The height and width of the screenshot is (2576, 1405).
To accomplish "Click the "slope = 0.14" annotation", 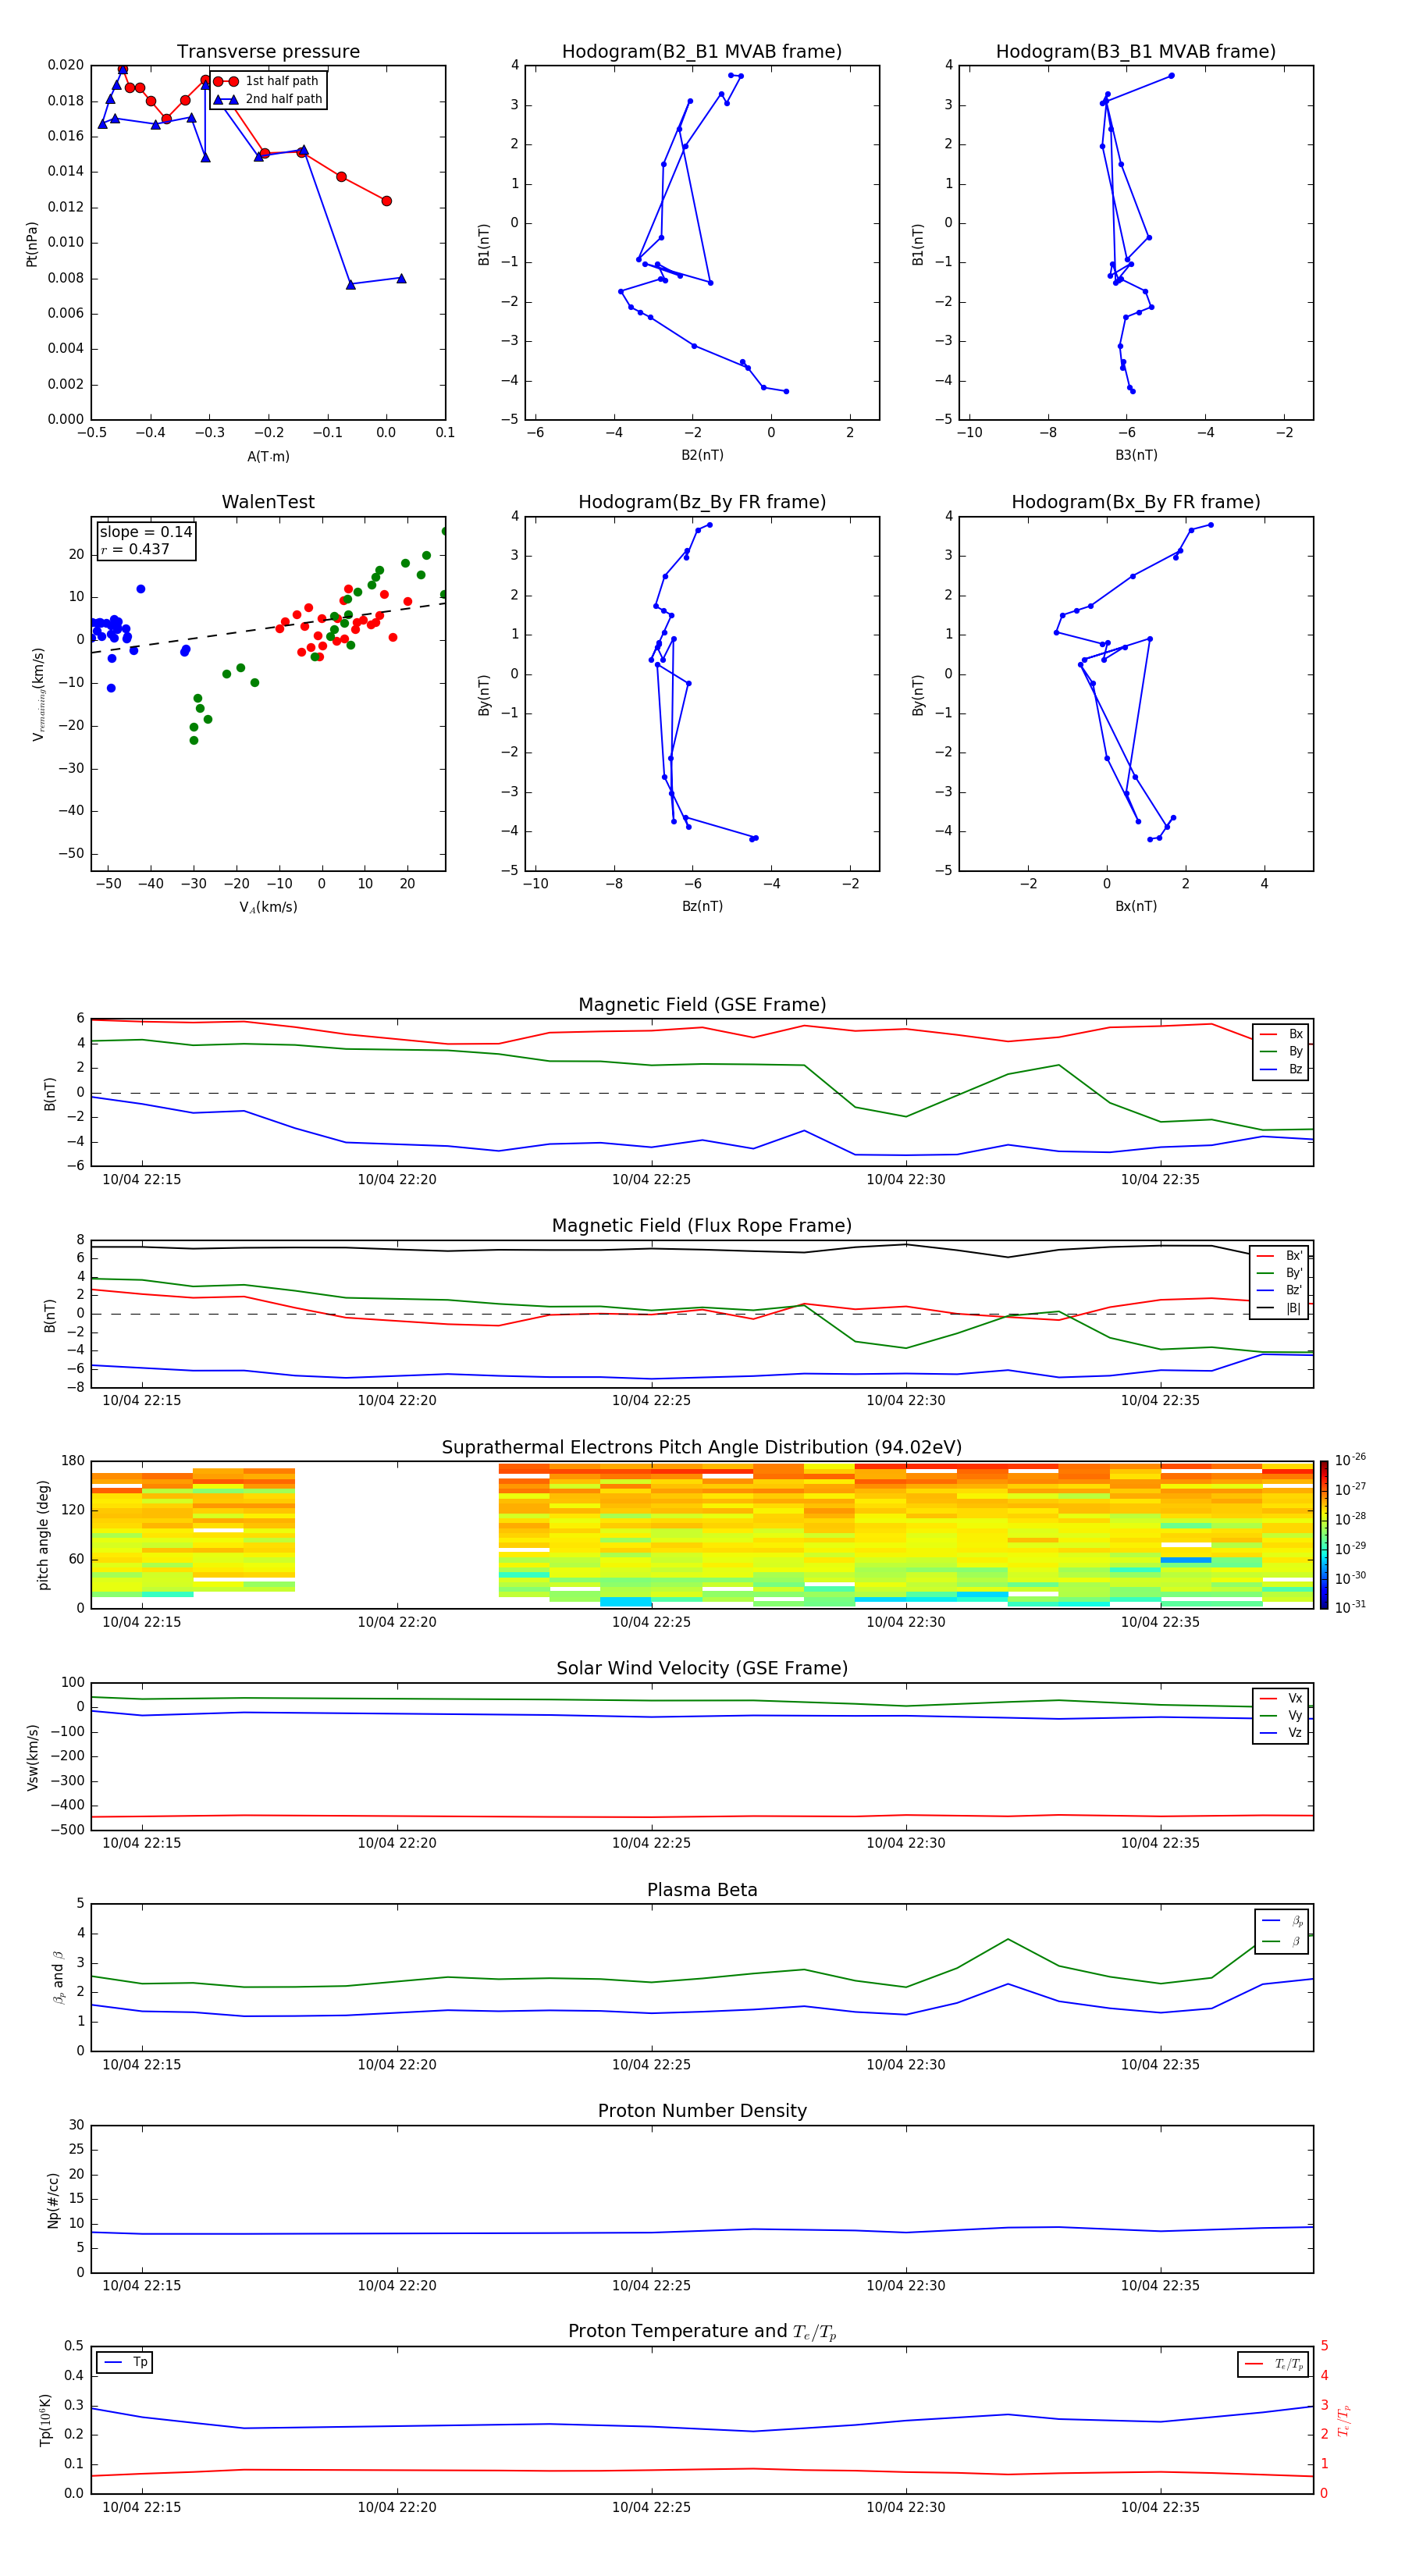I will (146, 532).
